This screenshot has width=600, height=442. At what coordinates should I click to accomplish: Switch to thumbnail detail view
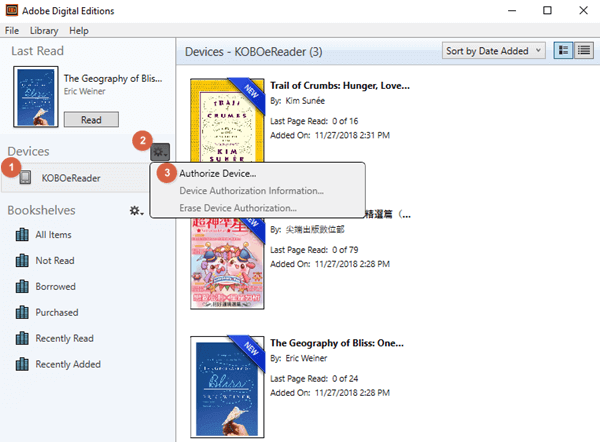(563, 51)
